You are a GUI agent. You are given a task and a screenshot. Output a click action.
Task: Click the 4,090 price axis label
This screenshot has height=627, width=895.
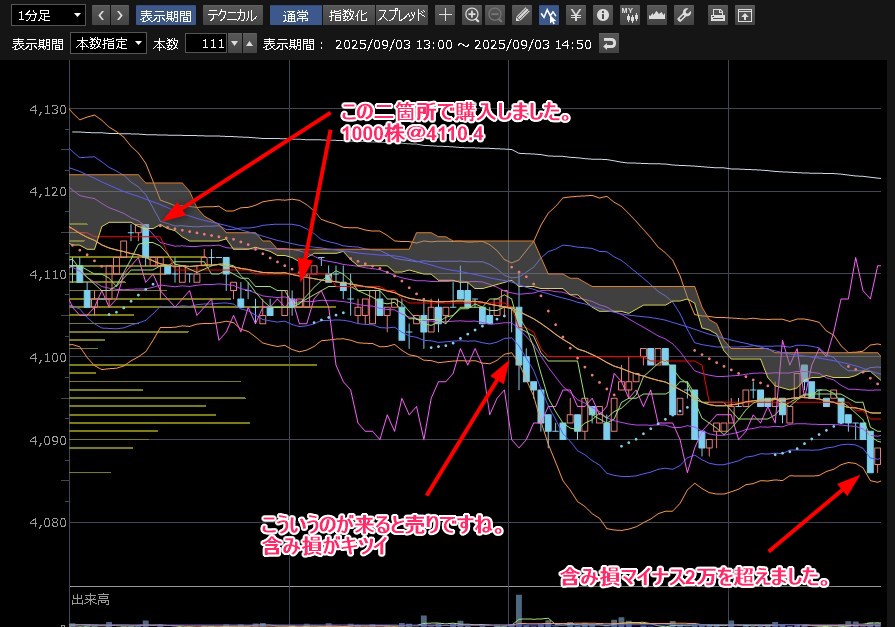(48, 440)
